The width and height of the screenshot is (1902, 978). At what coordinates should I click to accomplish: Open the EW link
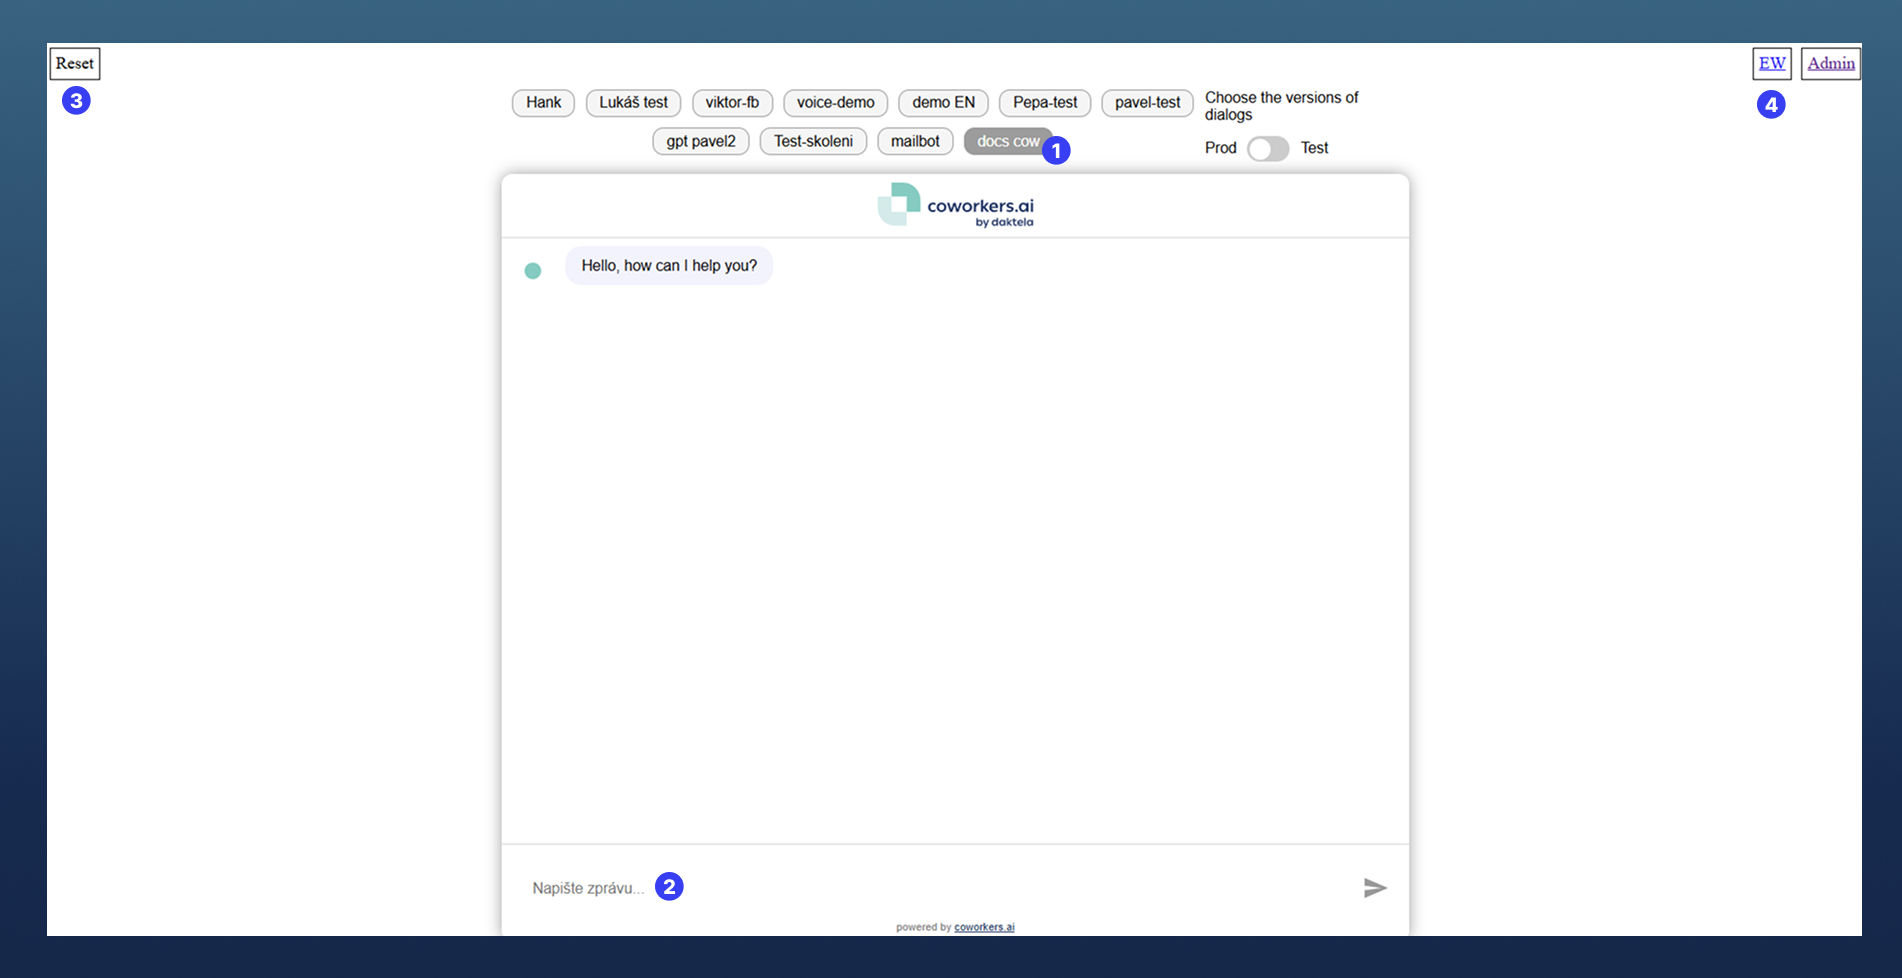1771,63
